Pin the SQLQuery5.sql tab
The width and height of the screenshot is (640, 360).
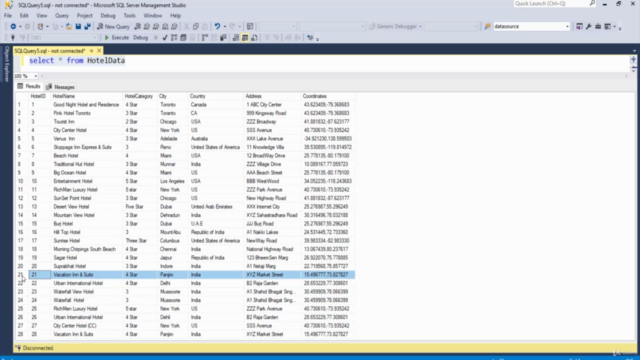coord(91,51)
